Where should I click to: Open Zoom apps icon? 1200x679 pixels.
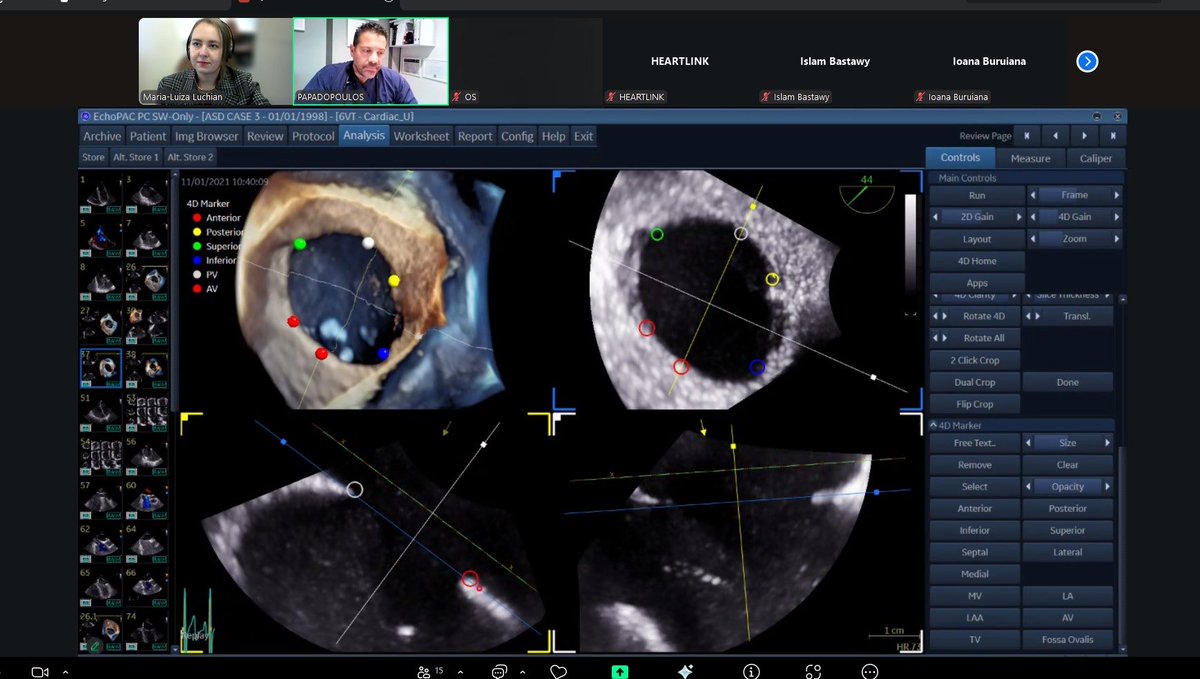(x=813, y=671)
